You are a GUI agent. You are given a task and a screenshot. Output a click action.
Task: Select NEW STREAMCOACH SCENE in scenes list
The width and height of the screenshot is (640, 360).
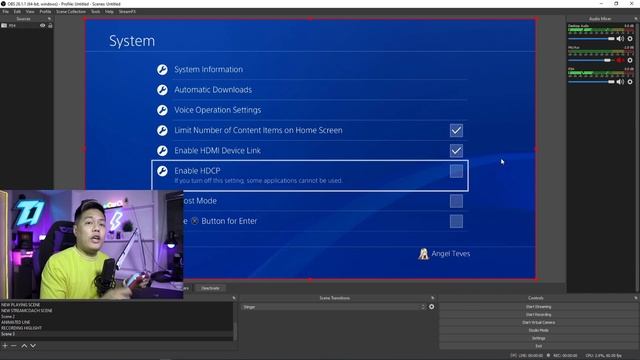(116, 311)
